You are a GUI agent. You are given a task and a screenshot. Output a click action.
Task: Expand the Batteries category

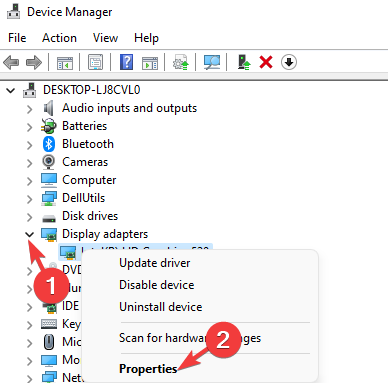(x=30, y=127)
